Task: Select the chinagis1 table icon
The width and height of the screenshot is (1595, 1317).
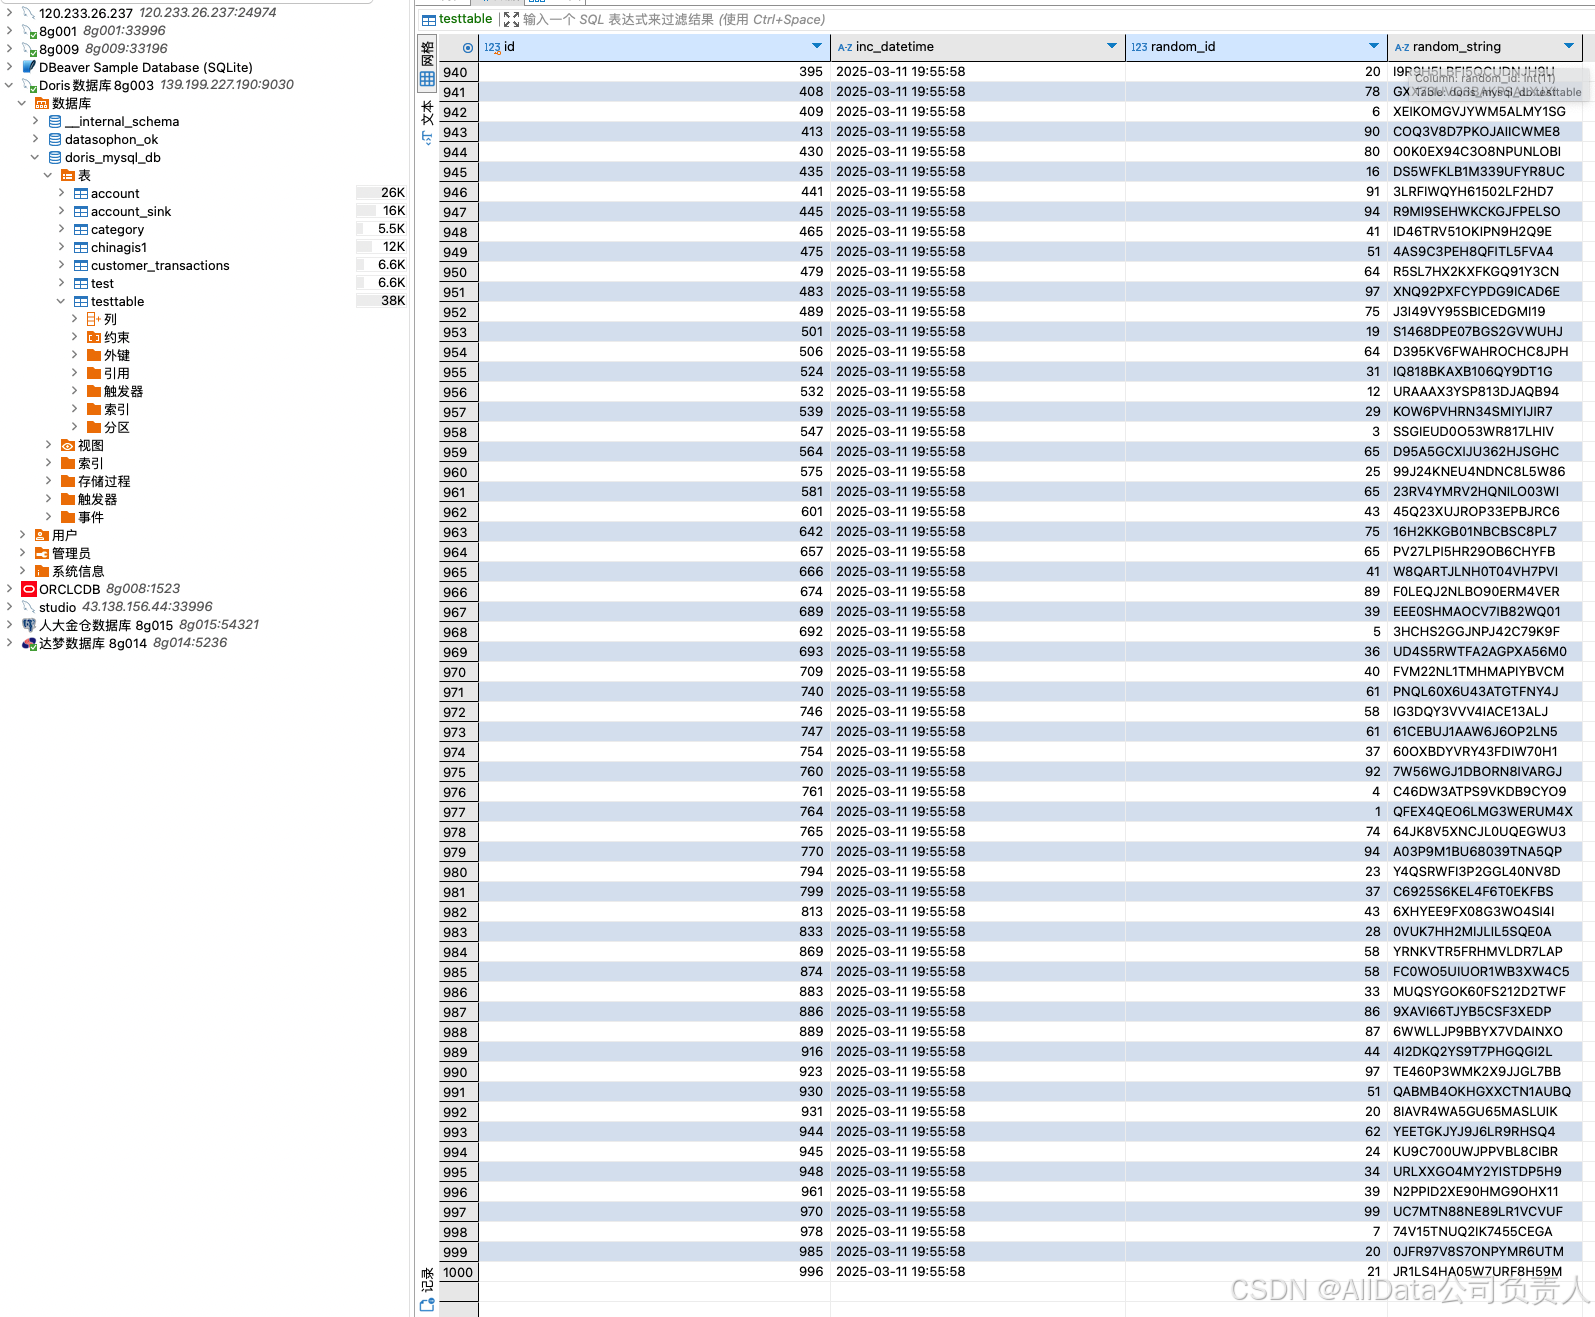Action: [x=81, y=248]
